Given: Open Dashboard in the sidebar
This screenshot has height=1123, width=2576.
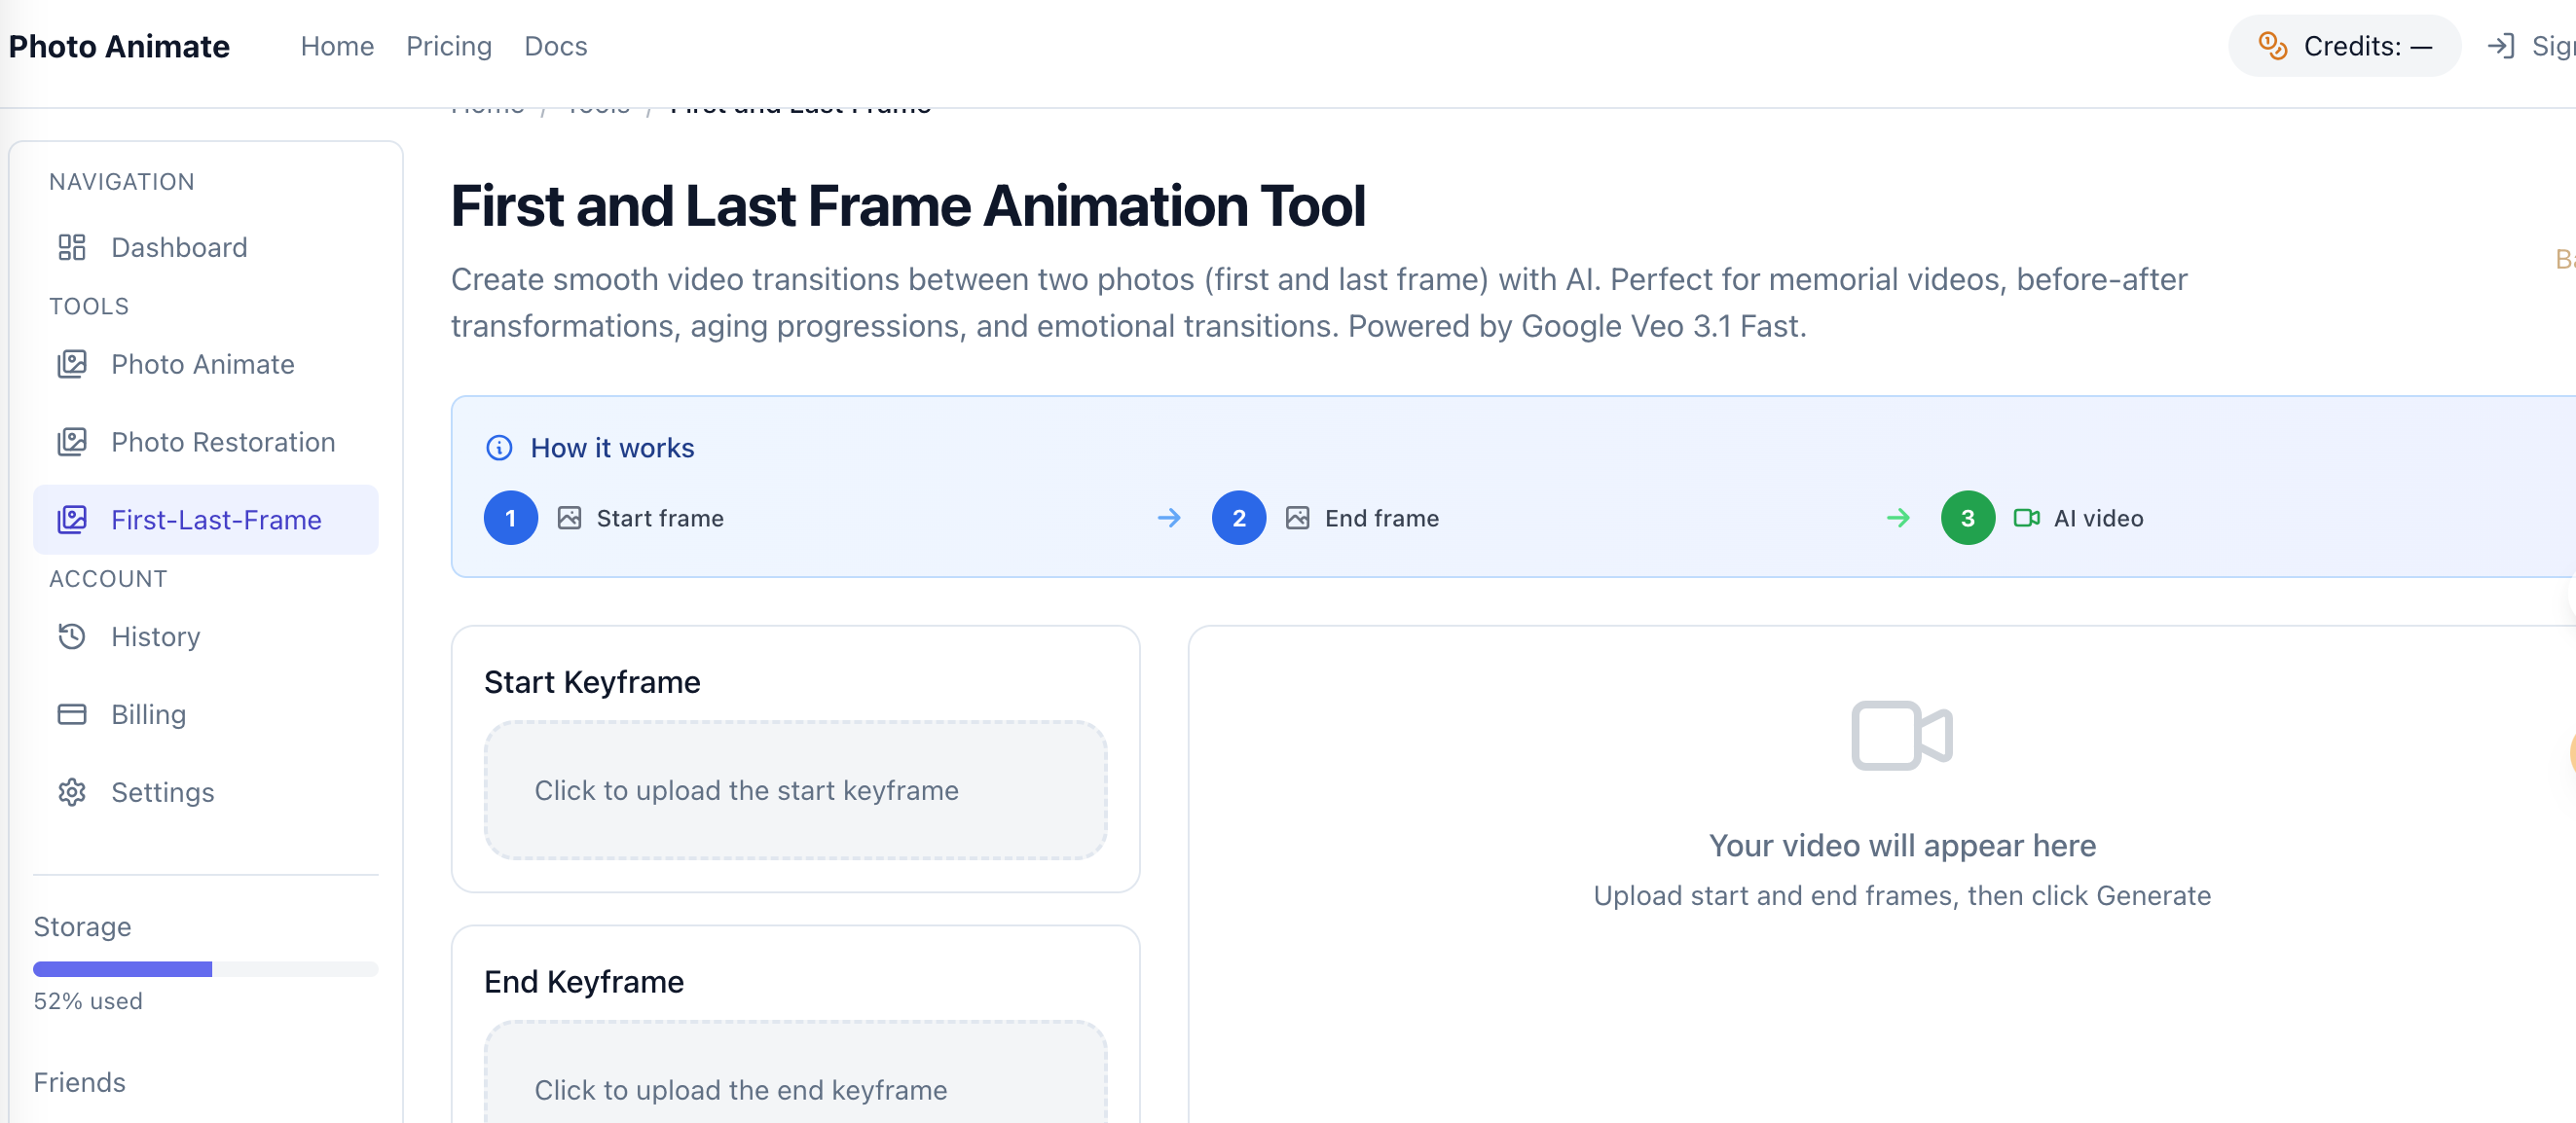Looking at the screenshot, I should coord(206,247).
